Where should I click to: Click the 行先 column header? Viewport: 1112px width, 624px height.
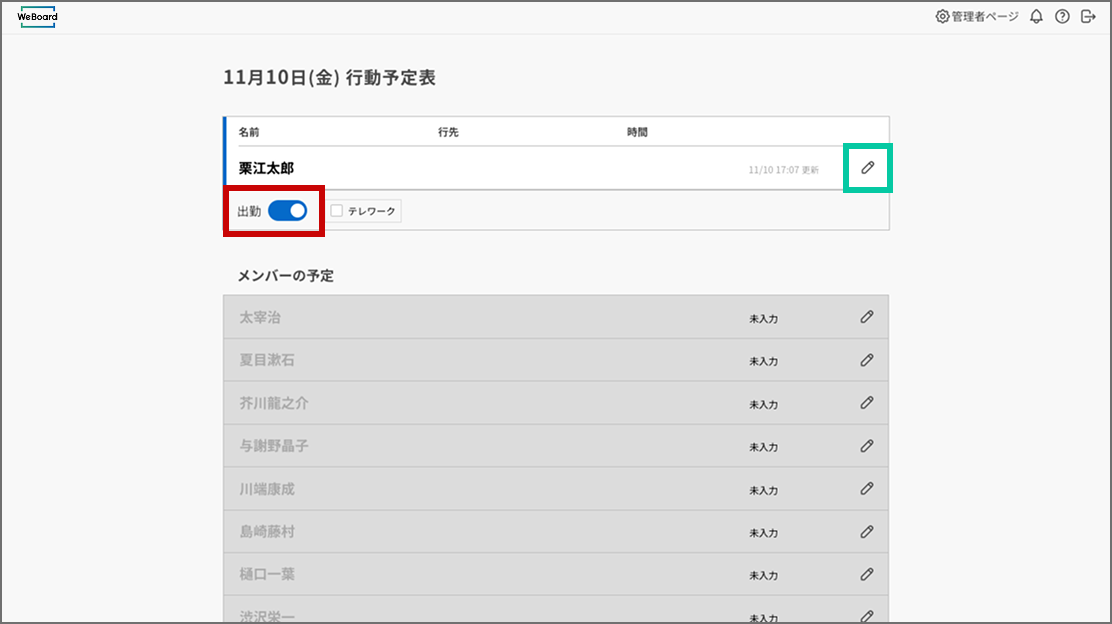[448, 132]
